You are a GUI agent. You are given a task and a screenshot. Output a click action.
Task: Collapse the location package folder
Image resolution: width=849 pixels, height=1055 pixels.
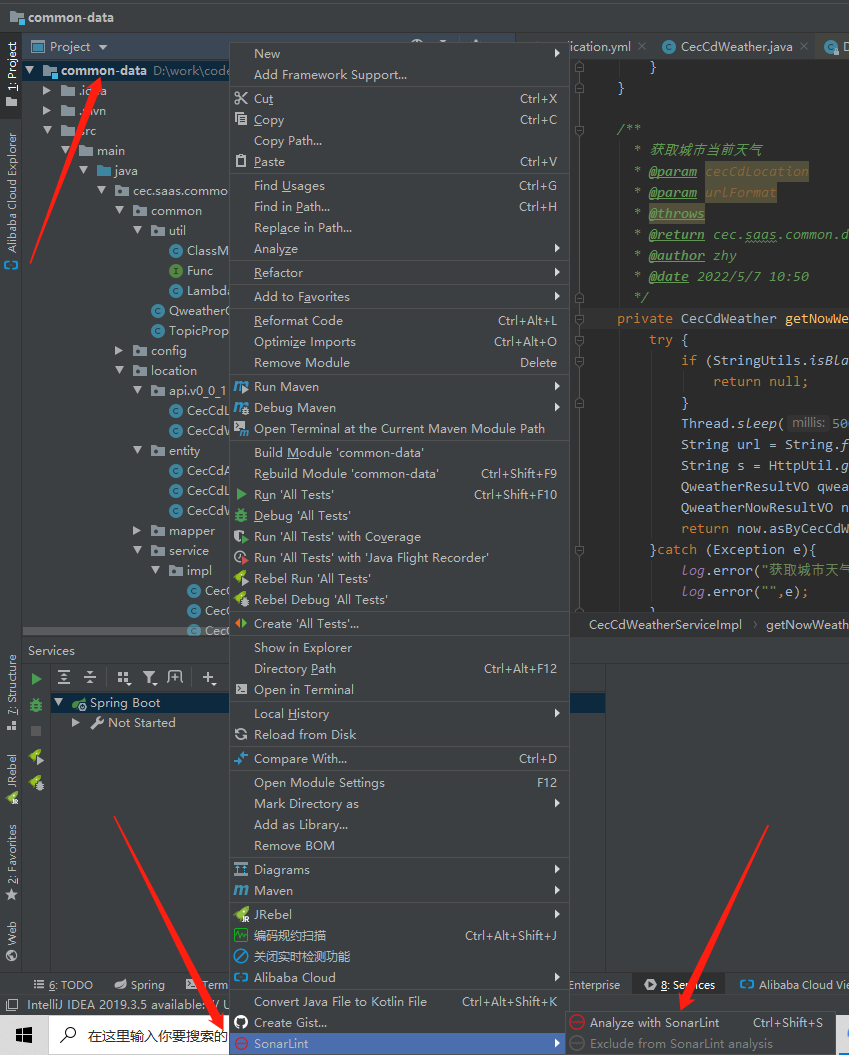point(119,371)
